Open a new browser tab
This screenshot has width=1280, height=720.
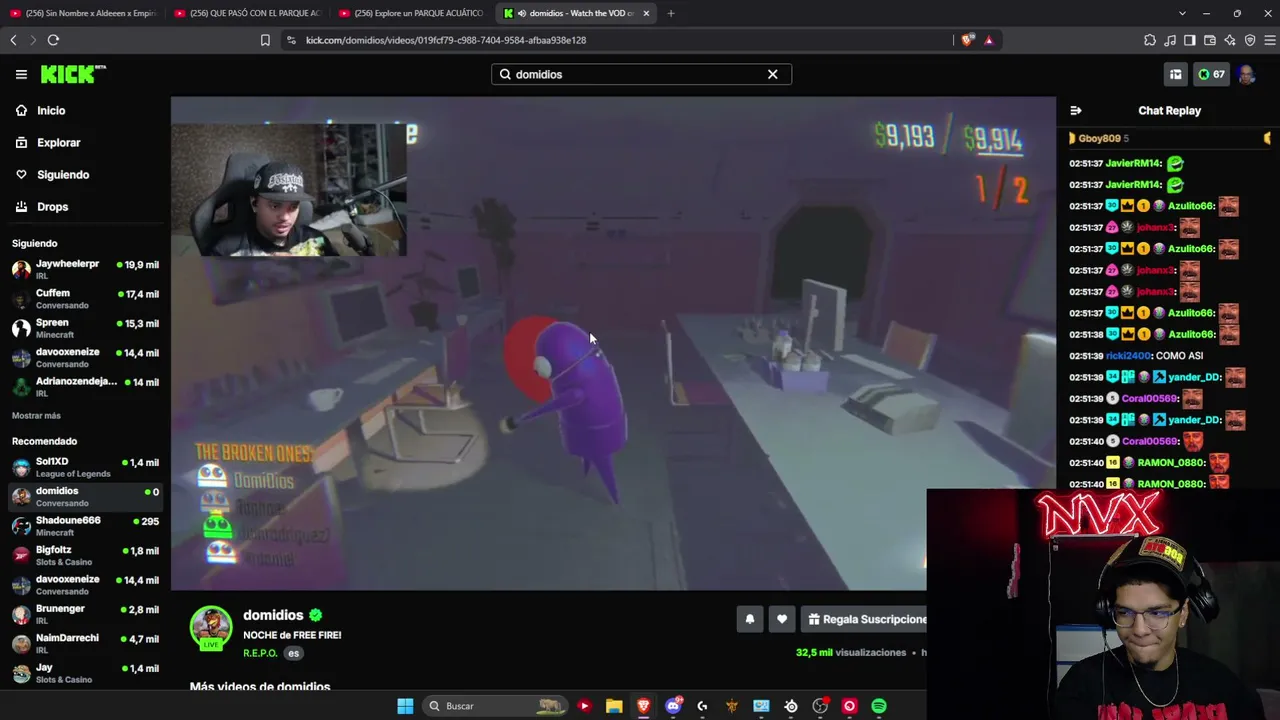tap(671, 13)
